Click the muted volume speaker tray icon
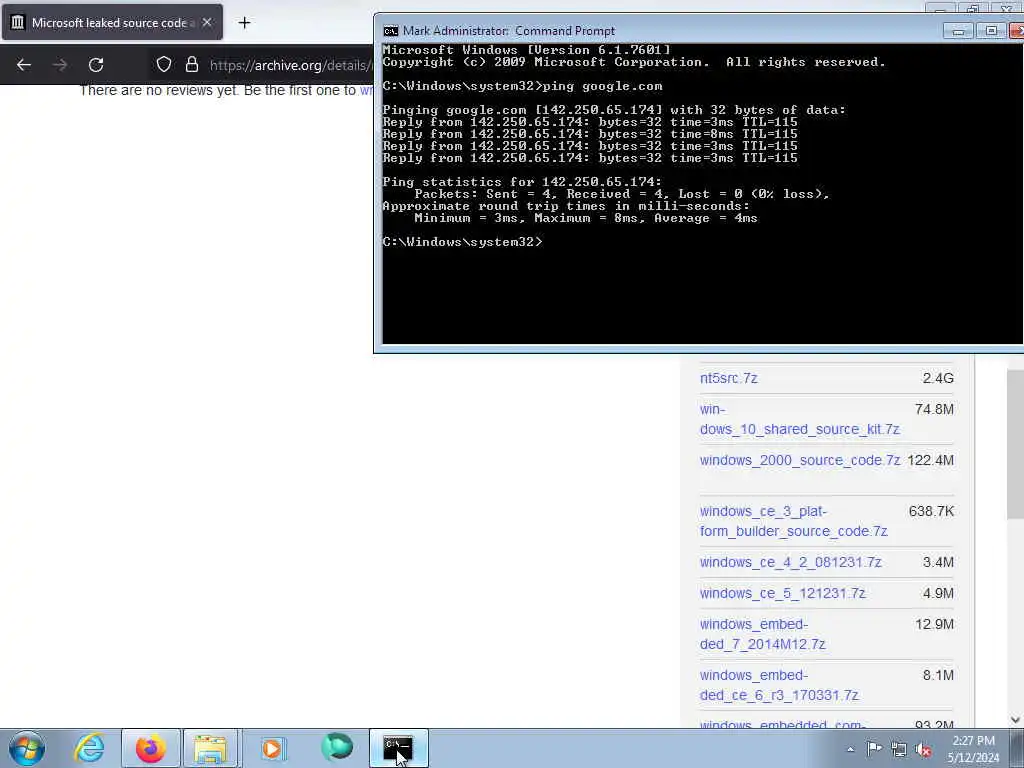1024x768 pixels. click(x=923, y=749)
